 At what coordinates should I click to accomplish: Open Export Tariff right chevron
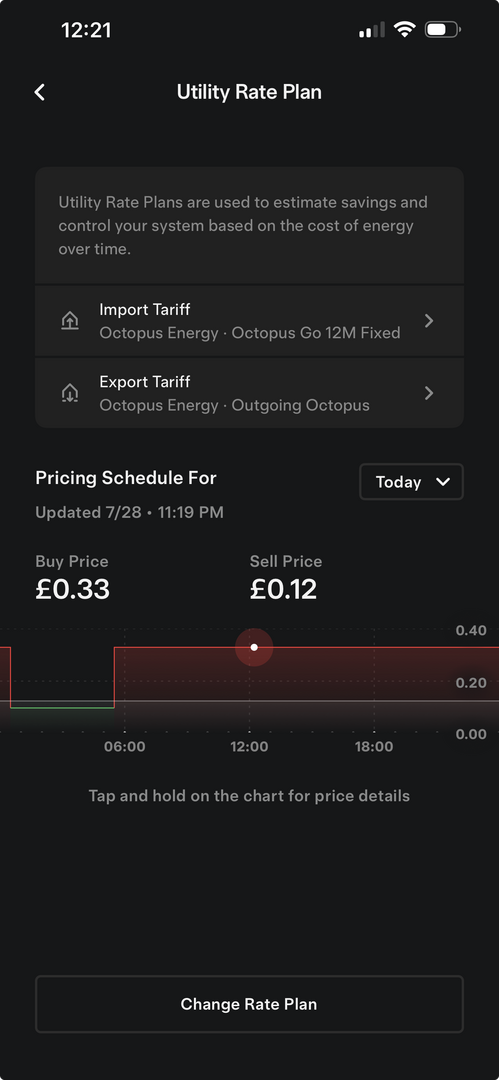click(x=429, y=393)
